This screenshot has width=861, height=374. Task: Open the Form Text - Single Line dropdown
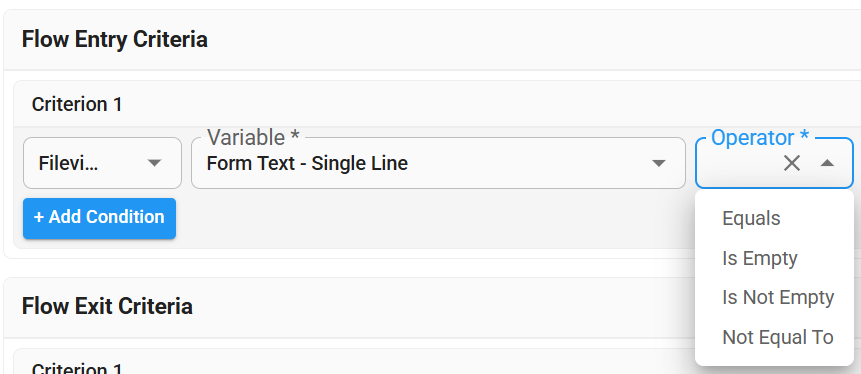(x=438, y=163)
